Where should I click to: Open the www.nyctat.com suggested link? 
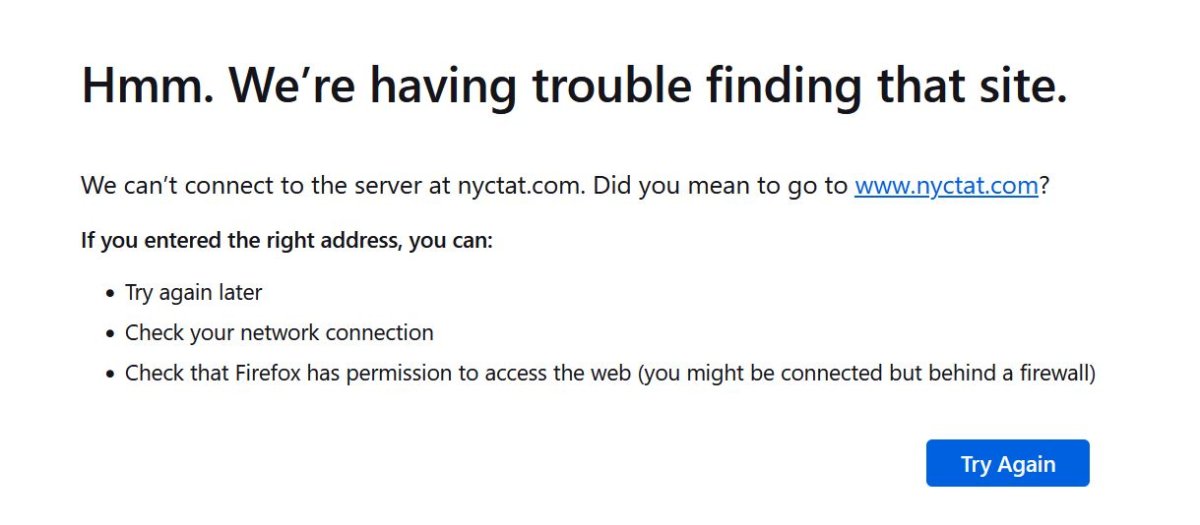(x=946, y=186)
